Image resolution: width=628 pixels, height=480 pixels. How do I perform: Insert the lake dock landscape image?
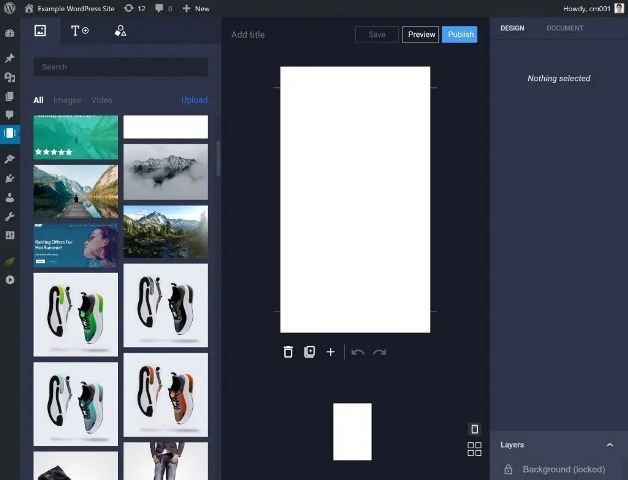coord(76,192)
